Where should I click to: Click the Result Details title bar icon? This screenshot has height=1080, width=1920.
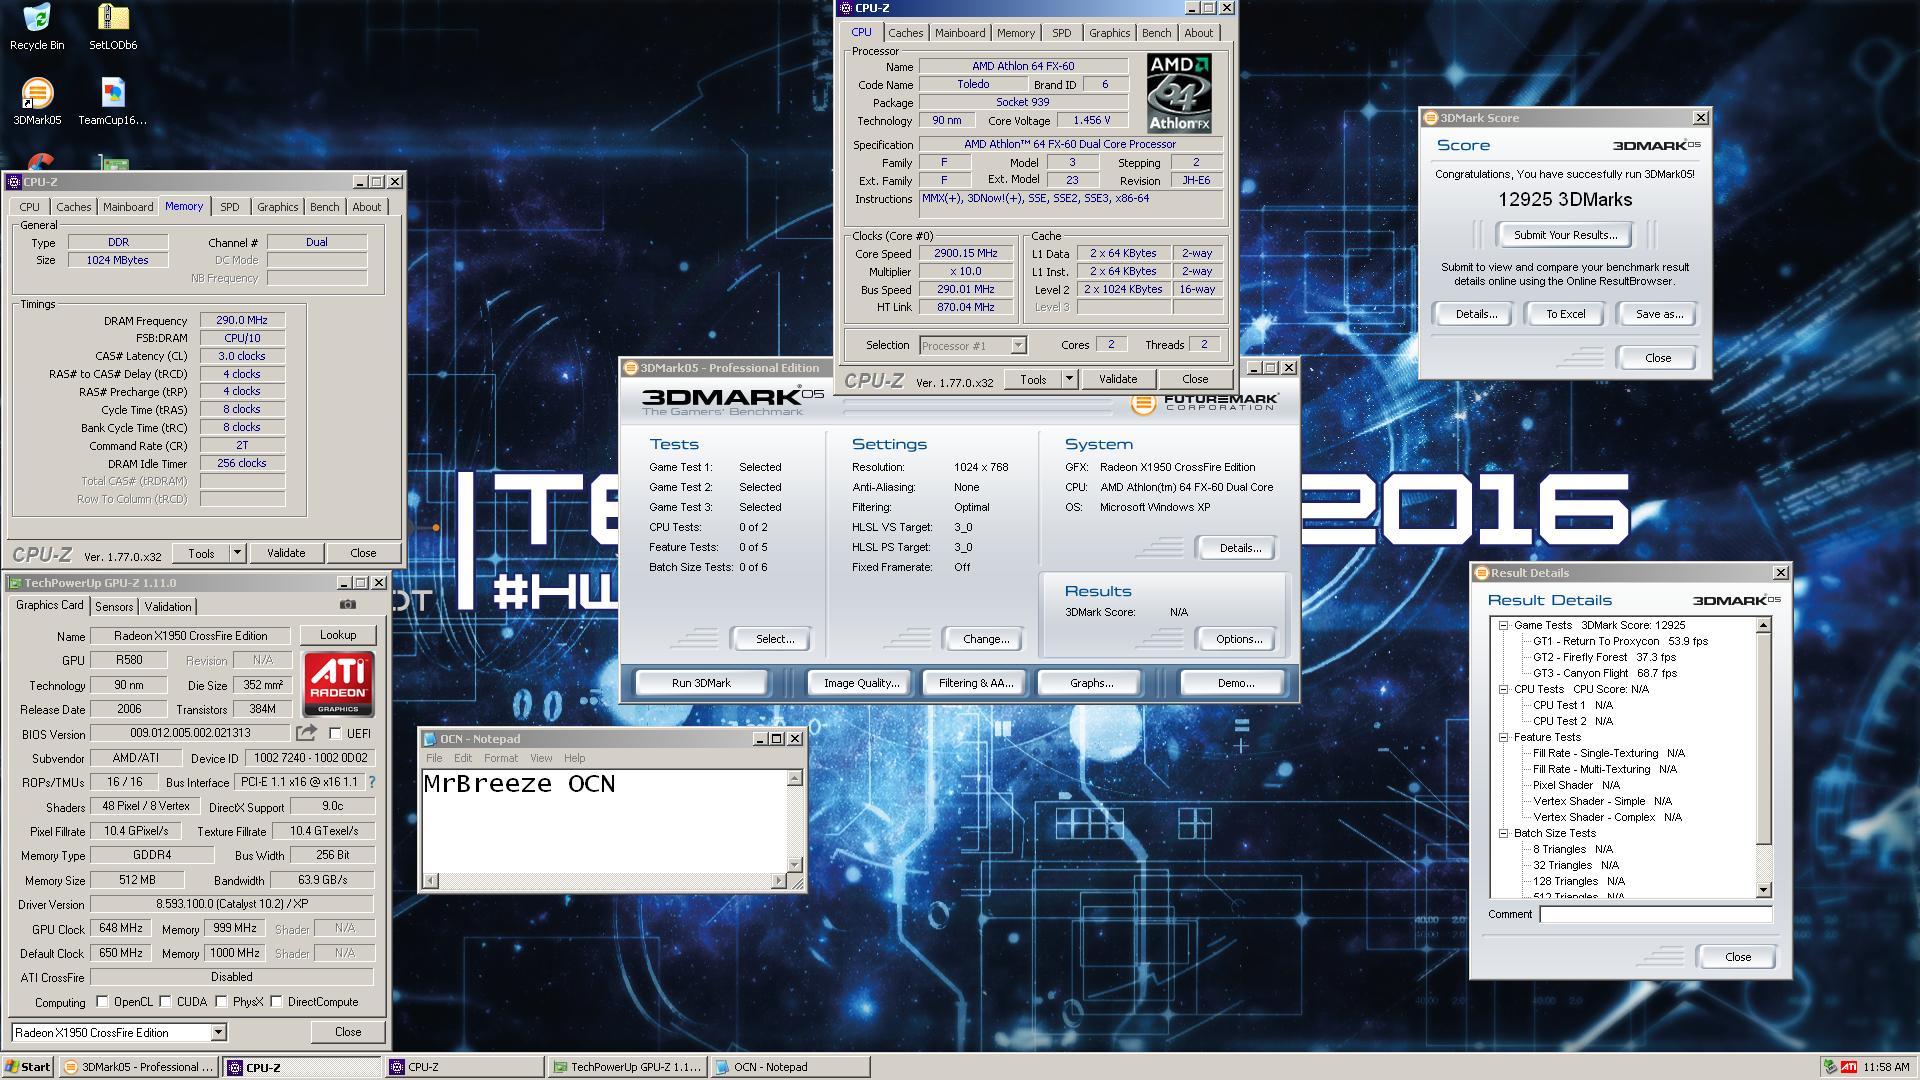(1481, 573)
